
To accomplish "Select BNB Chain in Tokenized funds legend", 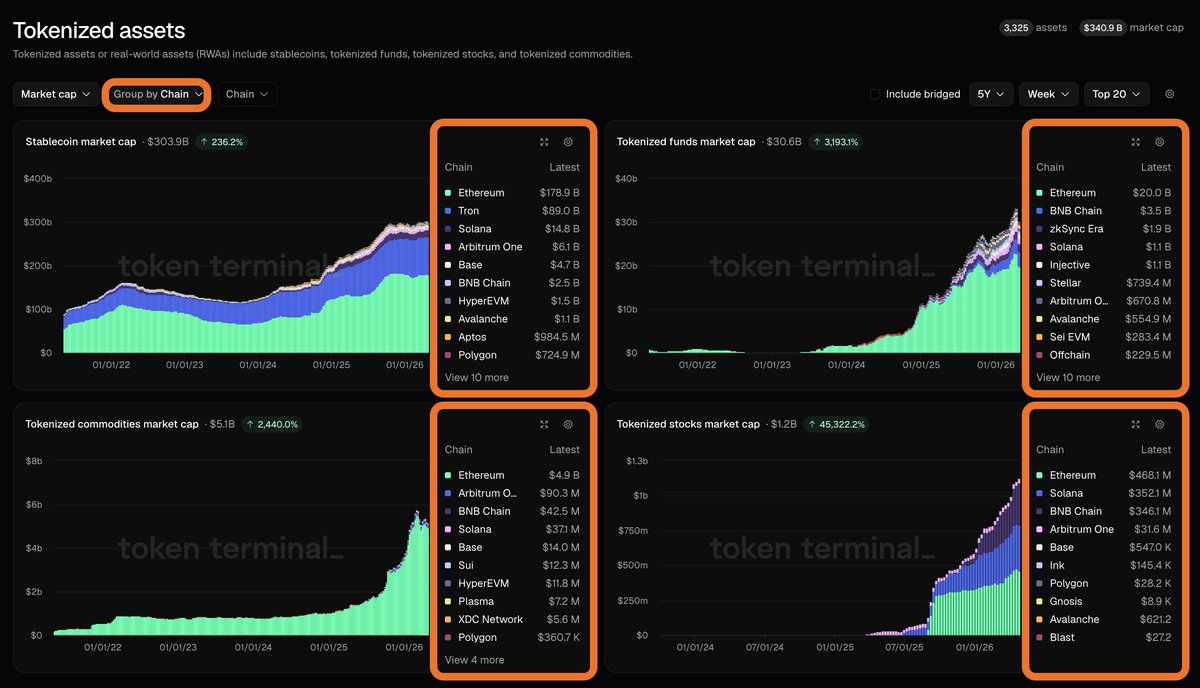I will point(1103,211).
